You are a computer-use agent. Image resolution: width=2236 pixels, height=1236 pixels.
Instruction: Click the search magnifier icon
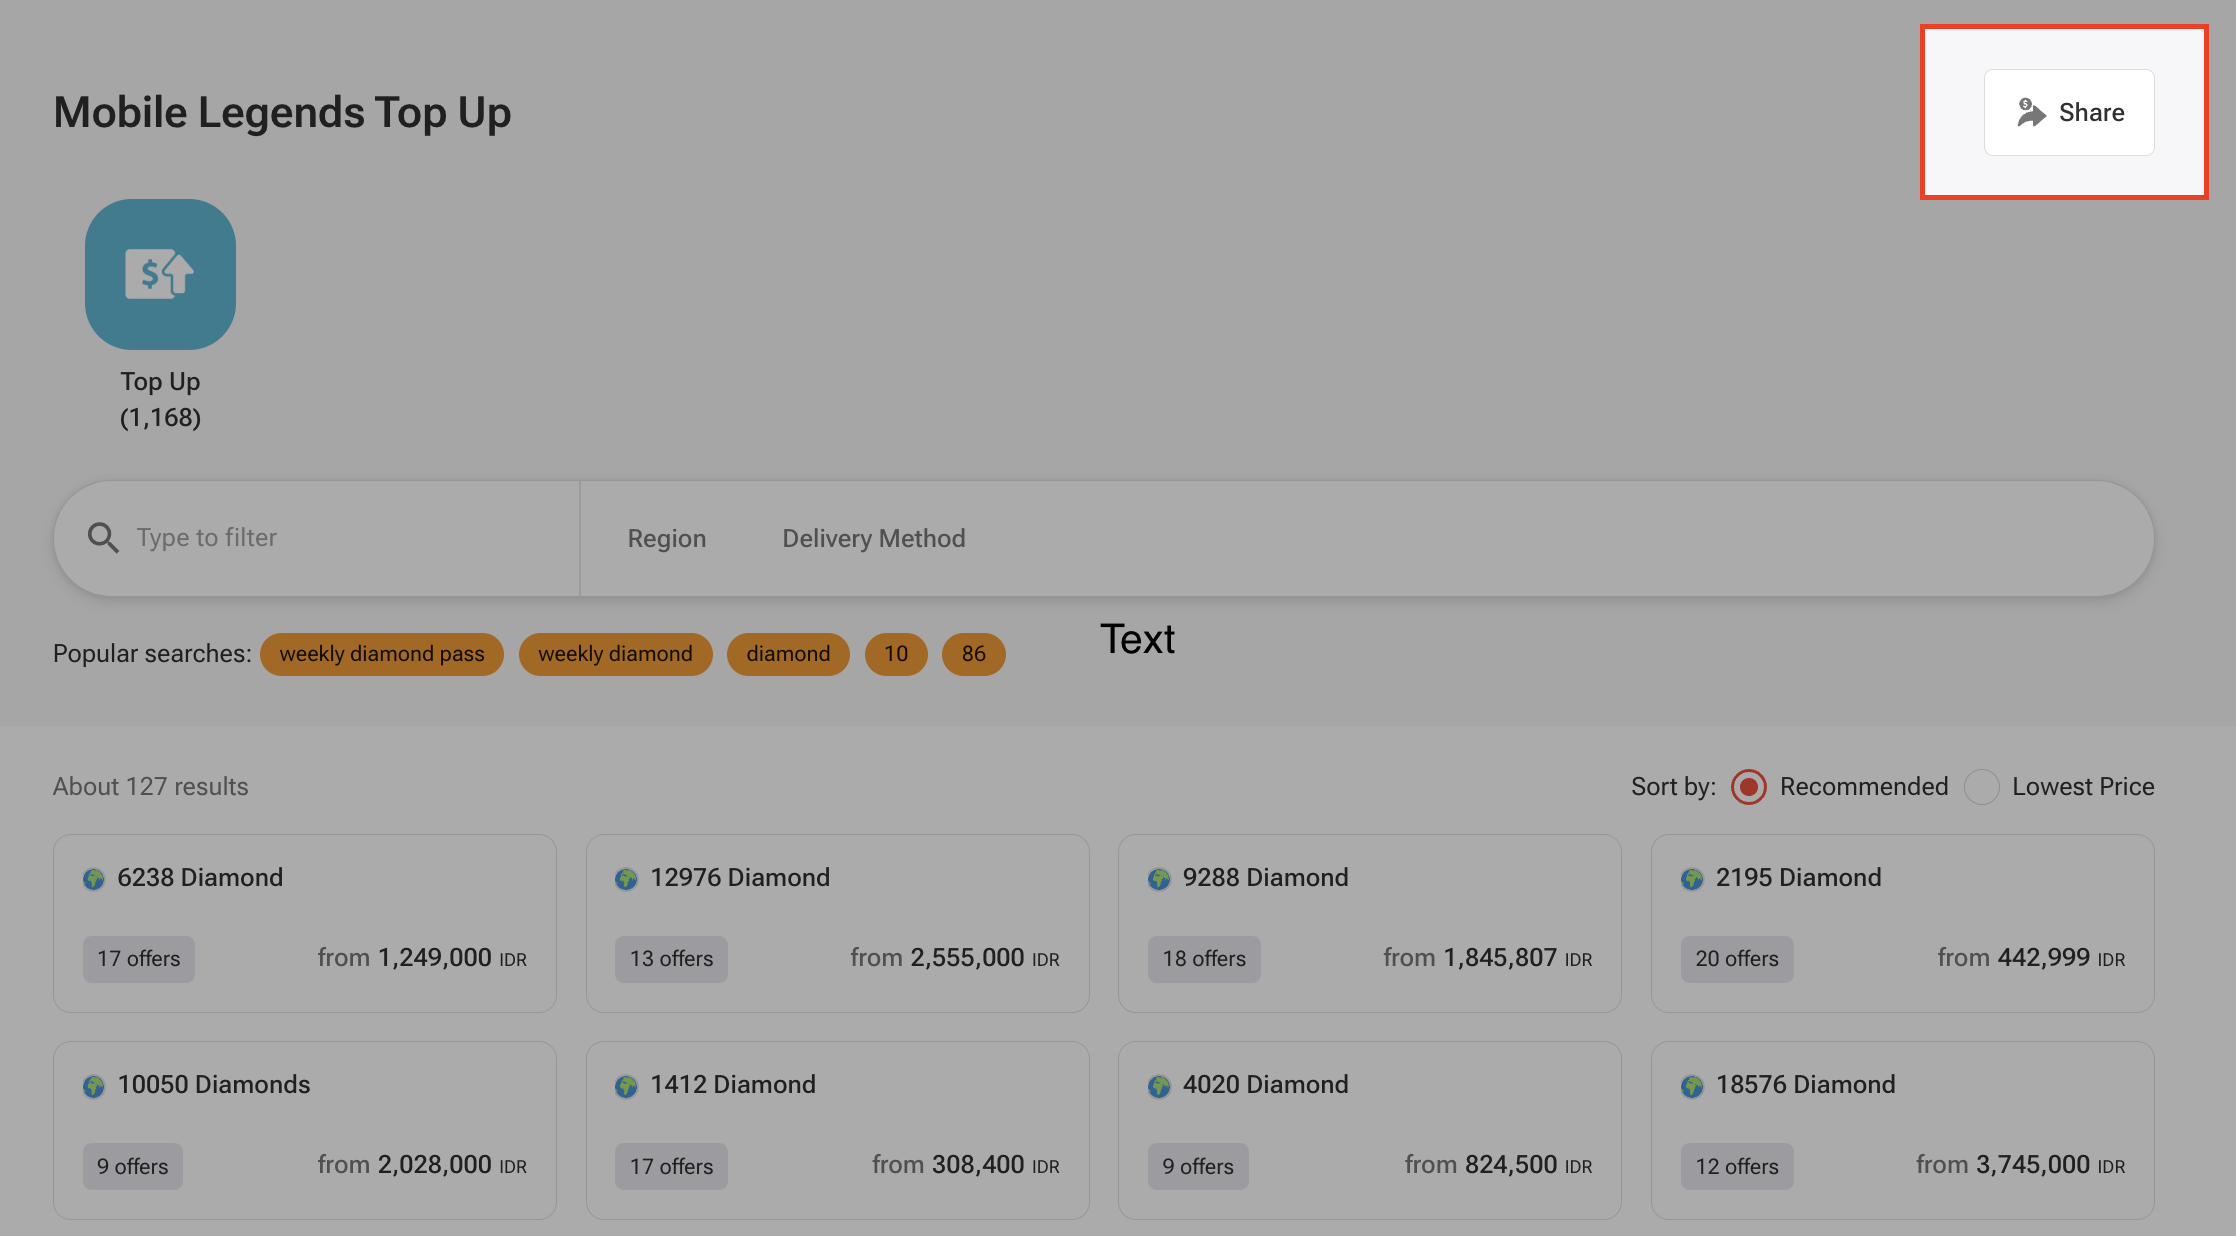(x=102, y=538)
